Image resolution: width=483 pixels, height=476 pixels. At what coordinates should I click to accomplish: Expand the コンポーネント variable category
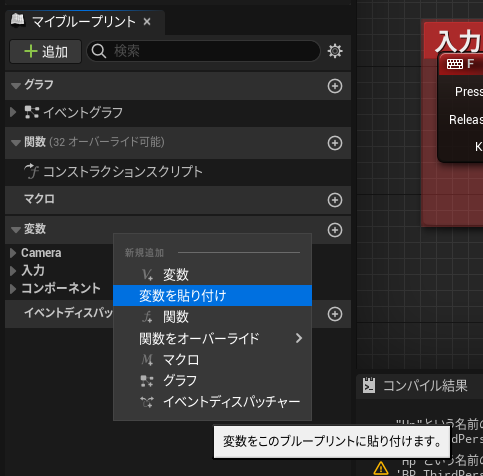point(13,289)
